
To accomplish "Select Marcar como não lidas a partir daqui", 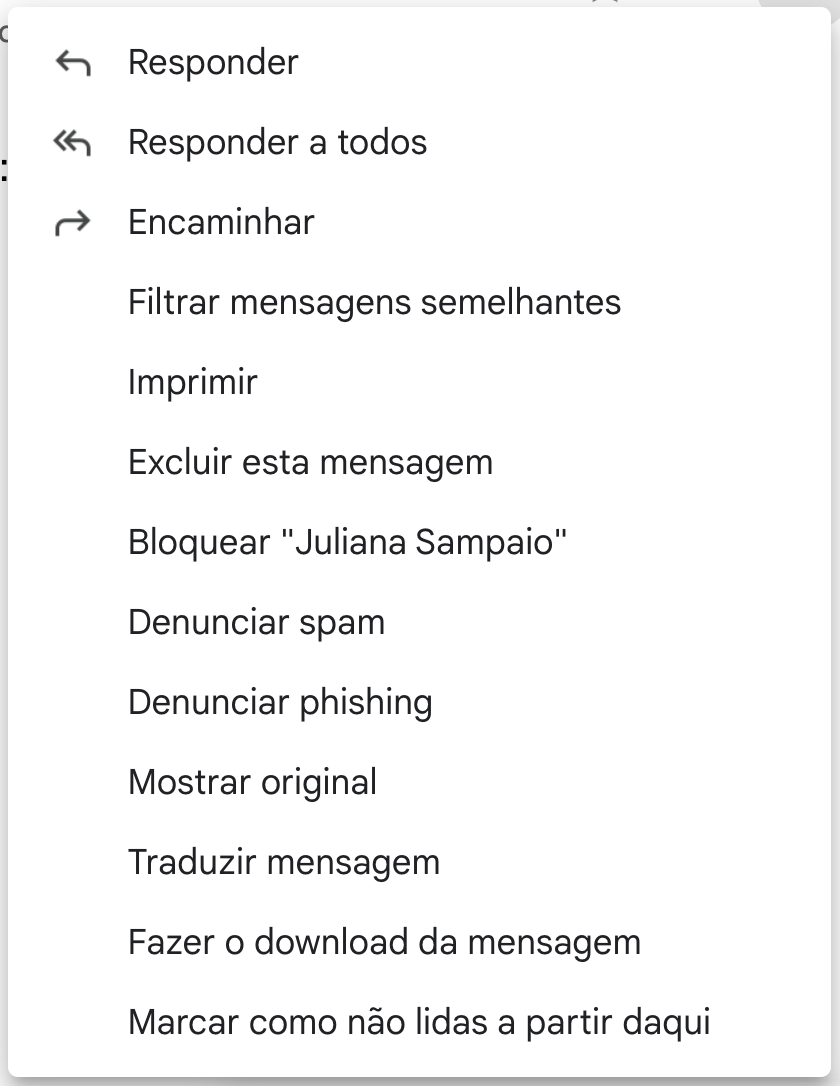I will [x=418, y=1022].
